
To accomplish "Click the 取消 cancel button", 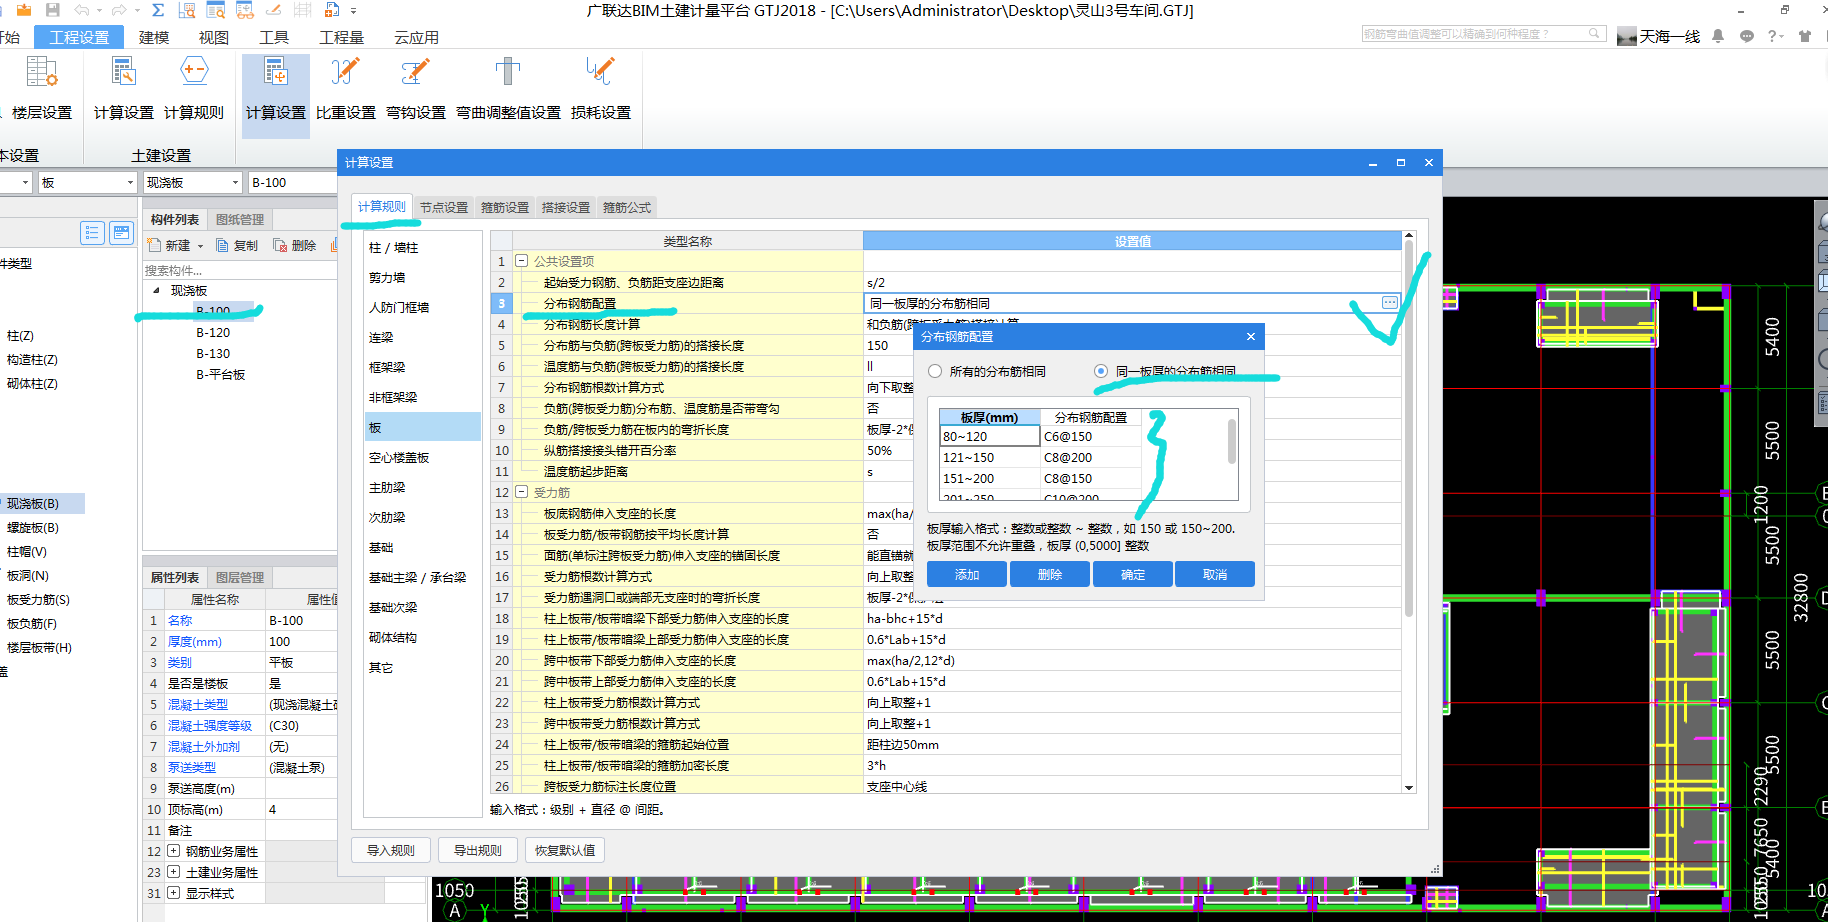I will [1215, 574].
